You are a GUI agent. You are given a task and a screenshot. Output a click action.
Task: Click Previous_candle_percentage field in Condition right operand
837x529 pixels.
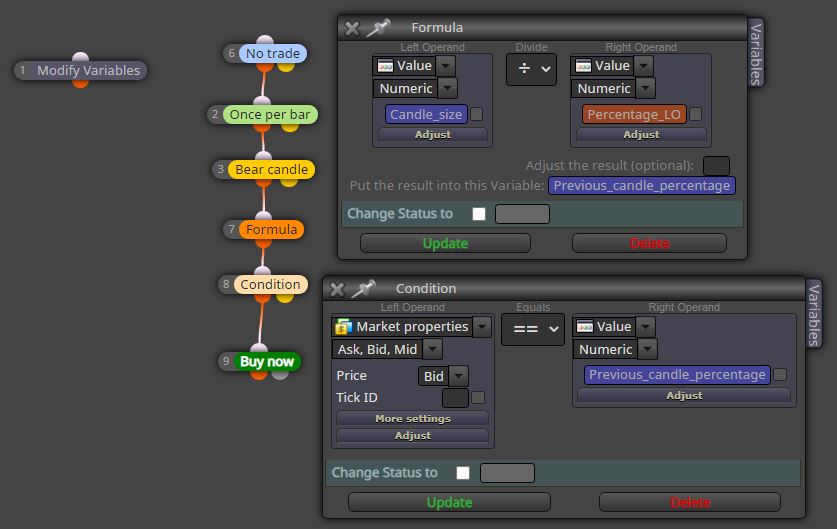pos(677,375)
